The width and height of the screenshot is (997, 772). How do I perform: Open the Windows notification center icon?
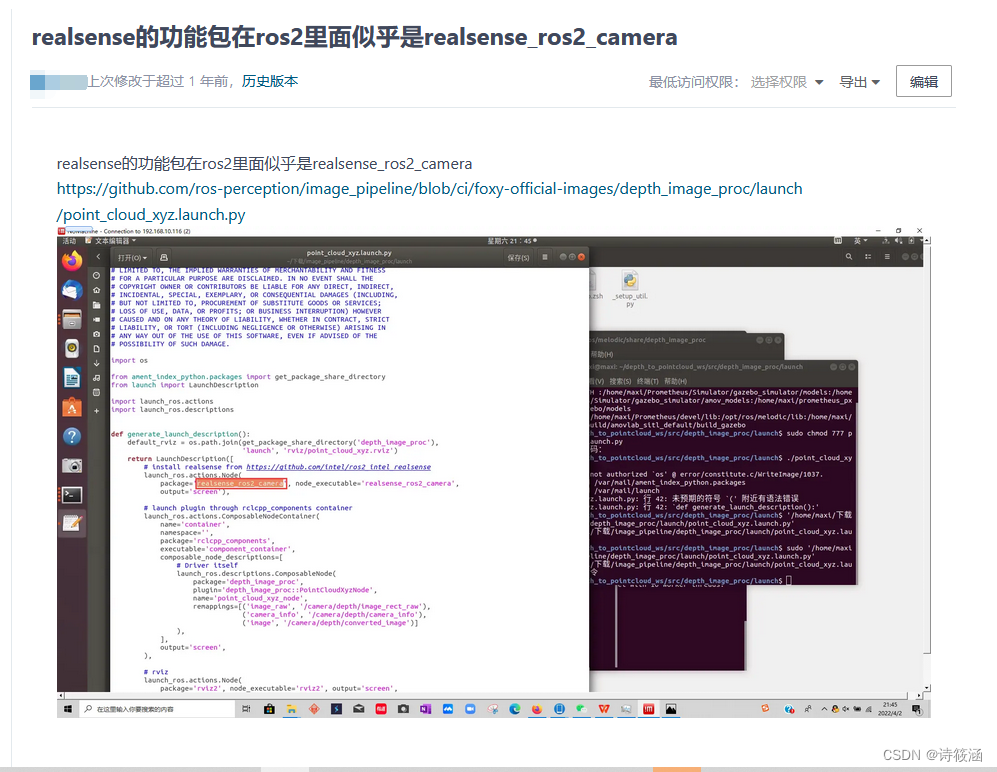[x=916, y=708]
